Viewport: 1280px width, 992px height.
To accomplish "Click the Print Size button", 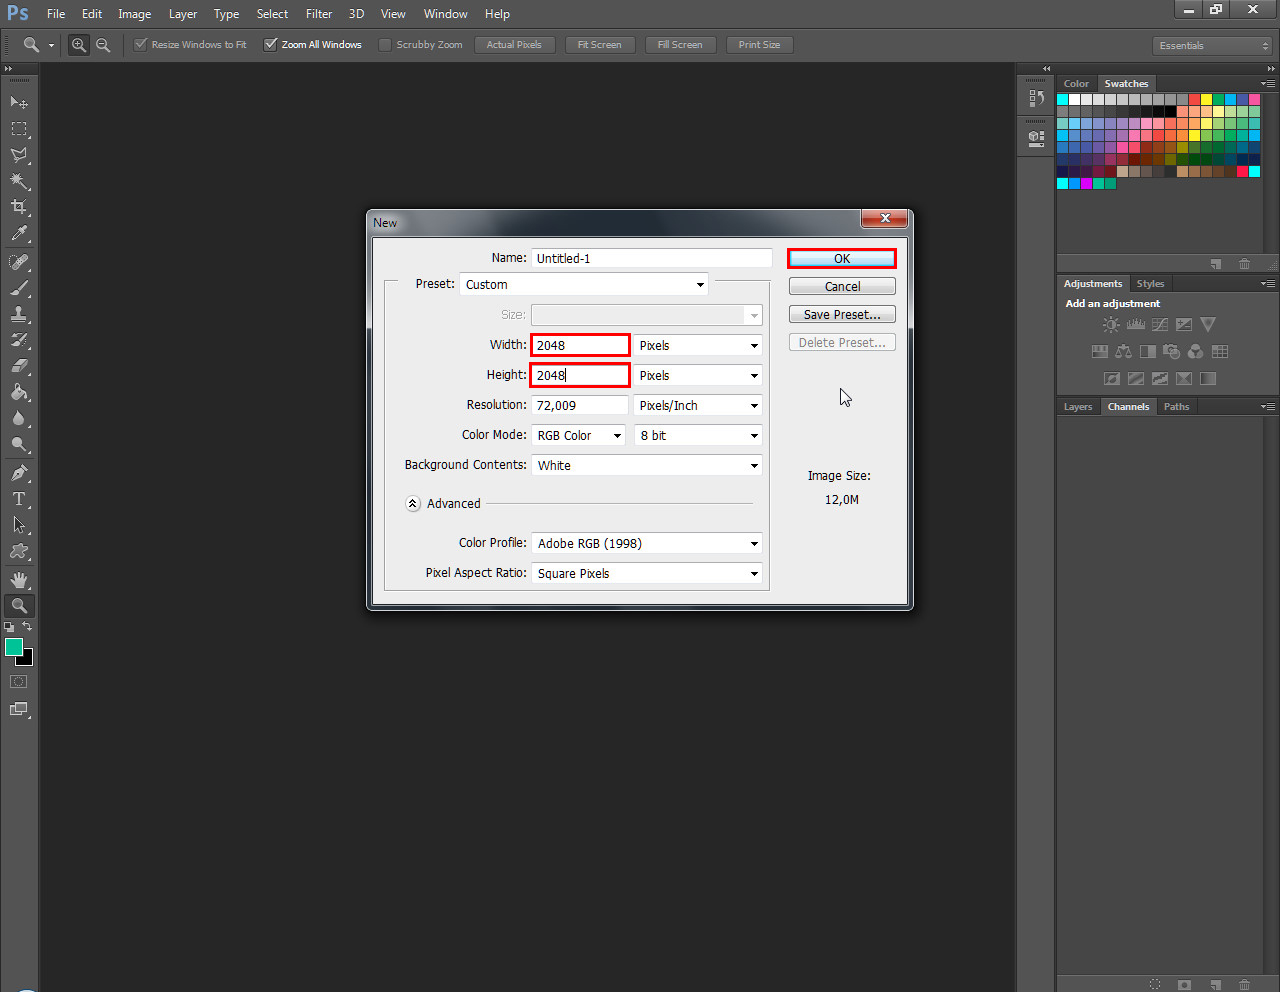I will click(x=759, y=45).
